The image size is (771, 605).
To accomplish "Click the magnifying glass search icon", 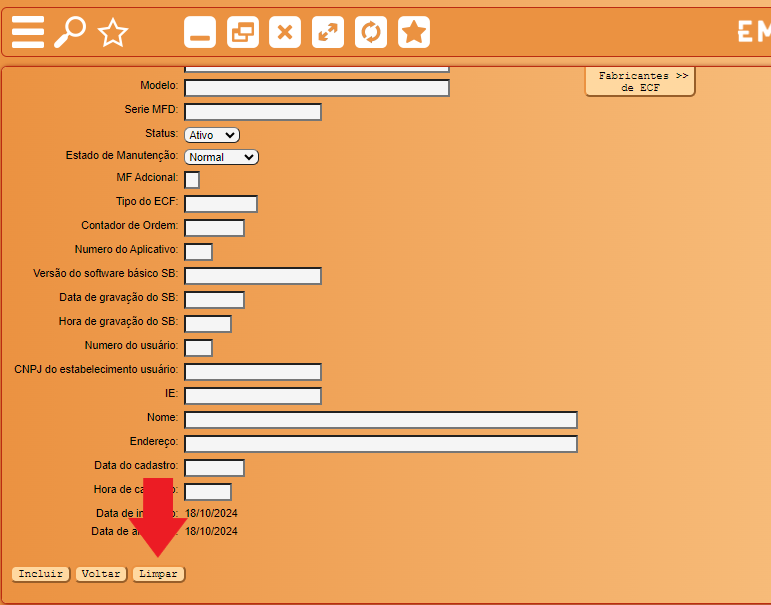I will [x=70, y=32].
